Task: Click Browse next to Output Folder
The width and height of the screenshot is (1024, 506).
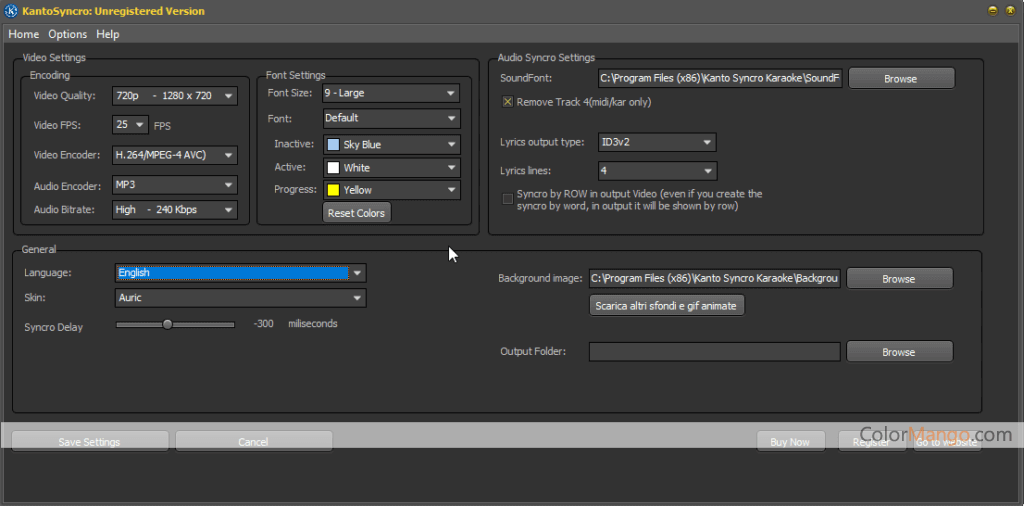Action: [x=899, y=352]
